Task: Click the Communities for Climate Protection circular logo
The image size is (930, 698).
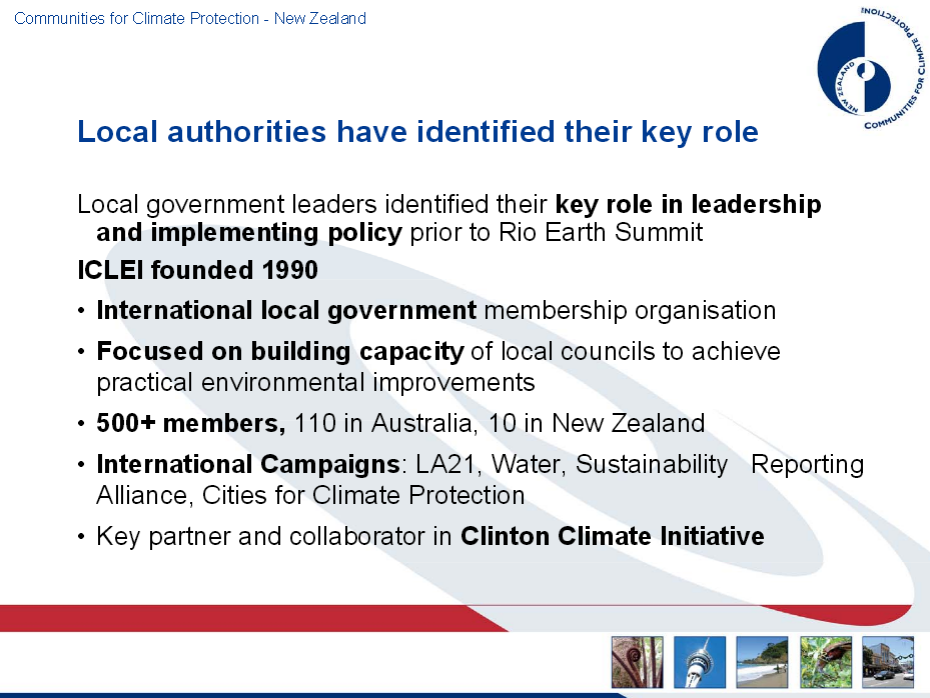Action: pyautogui.click(x=867, y=70)
